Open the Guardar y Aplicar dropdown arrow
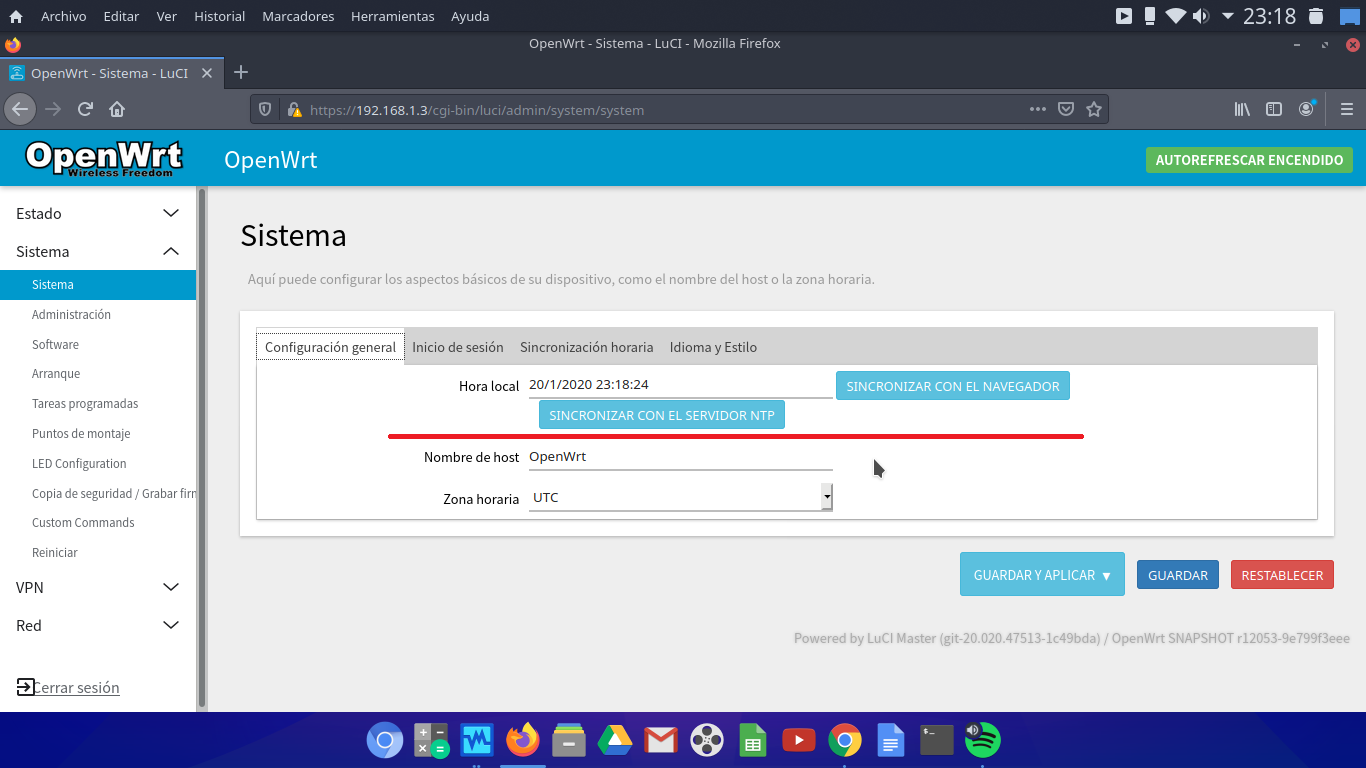The height and width of the screenshot is (768, 1366). coord(1106,575)
